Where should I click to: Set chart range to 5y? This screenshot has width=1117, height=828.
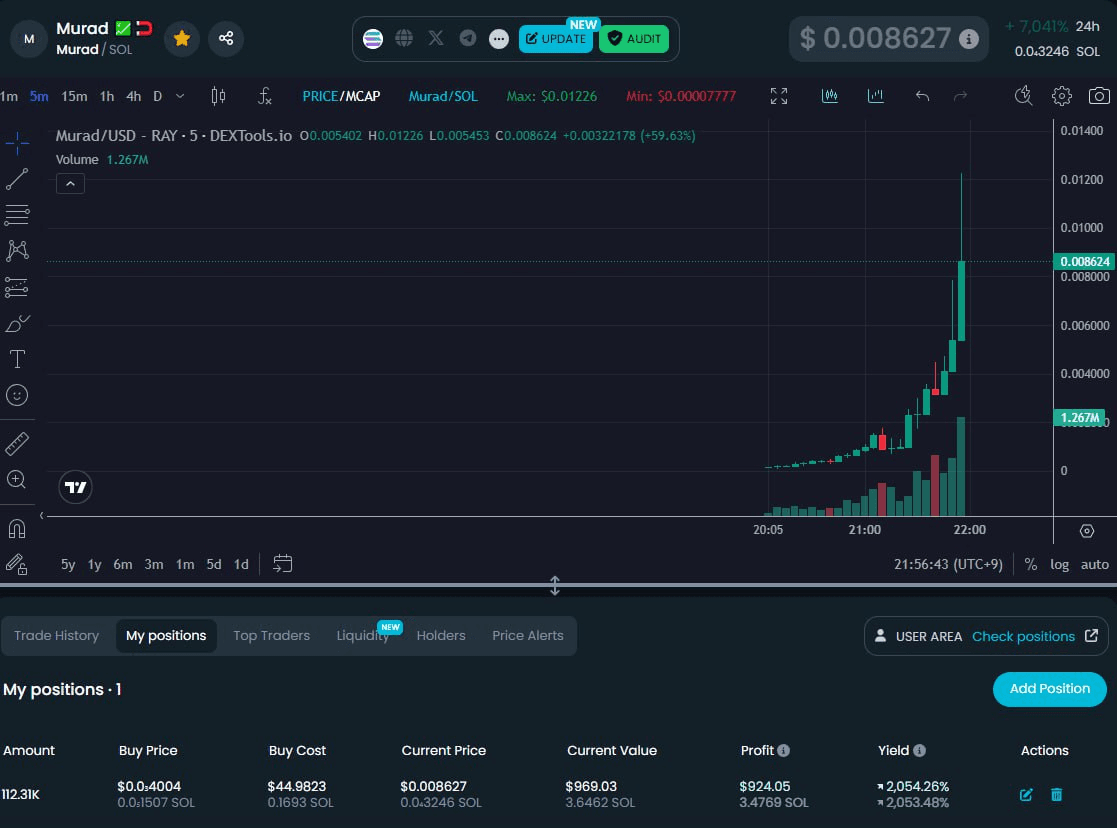pyautogui.click(x=68, y=564)
